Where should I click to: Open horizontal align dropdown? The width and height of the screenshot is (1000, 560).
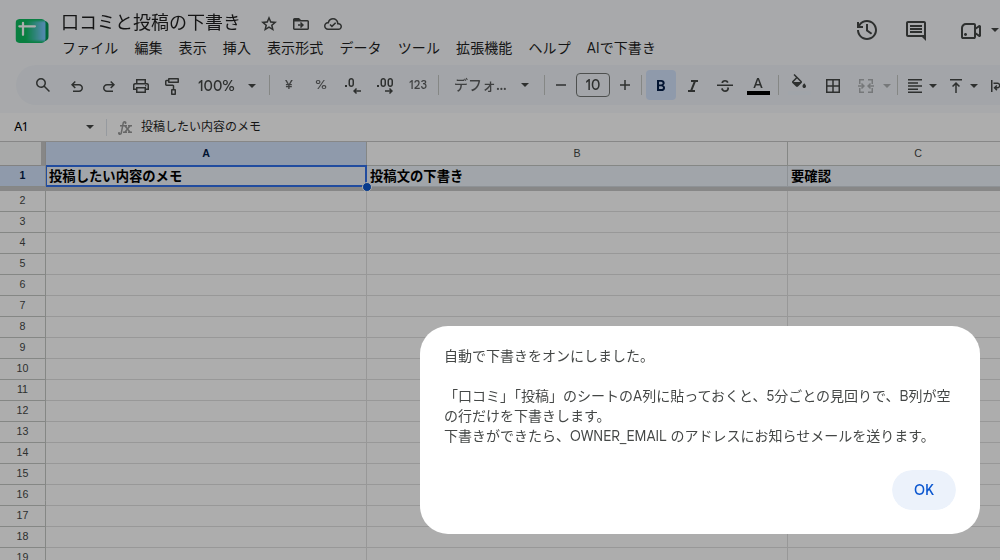coord(921,85)
